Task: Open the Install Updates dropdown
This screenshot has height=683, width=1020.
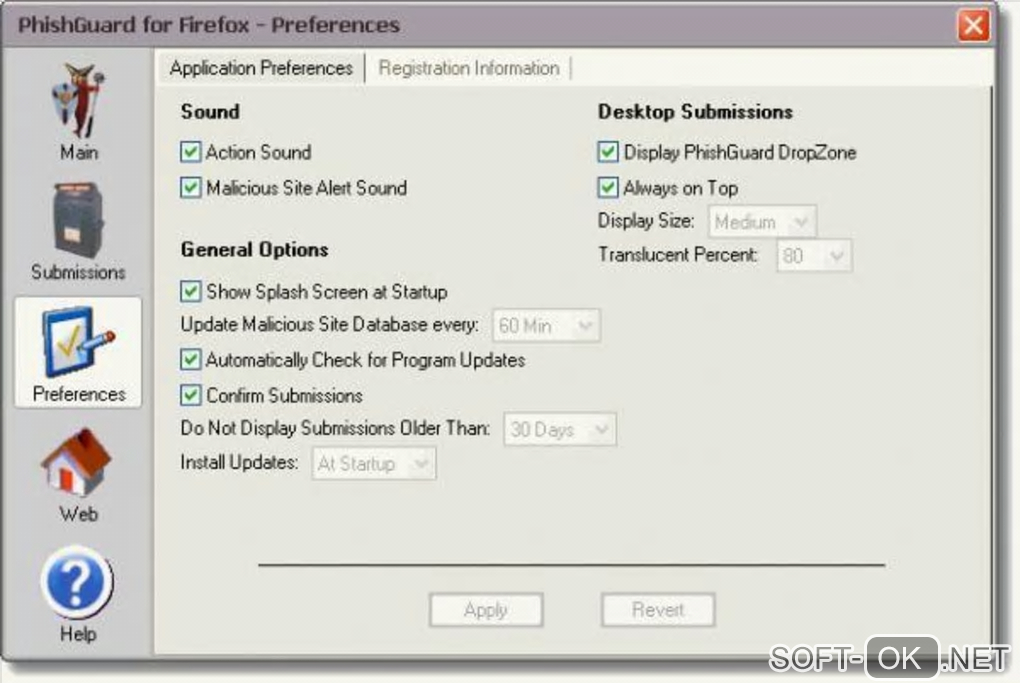Action: click(x=373, y=464)
